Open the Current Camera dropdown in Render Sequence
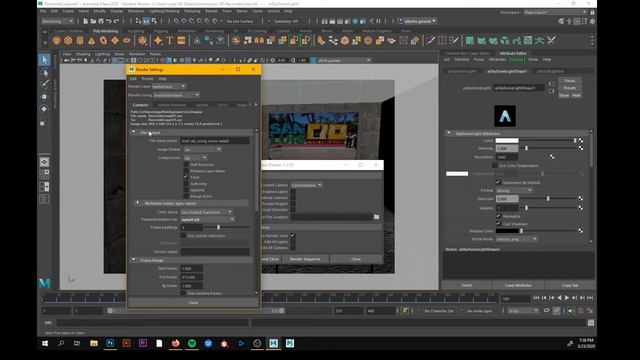 coord(307,185)
